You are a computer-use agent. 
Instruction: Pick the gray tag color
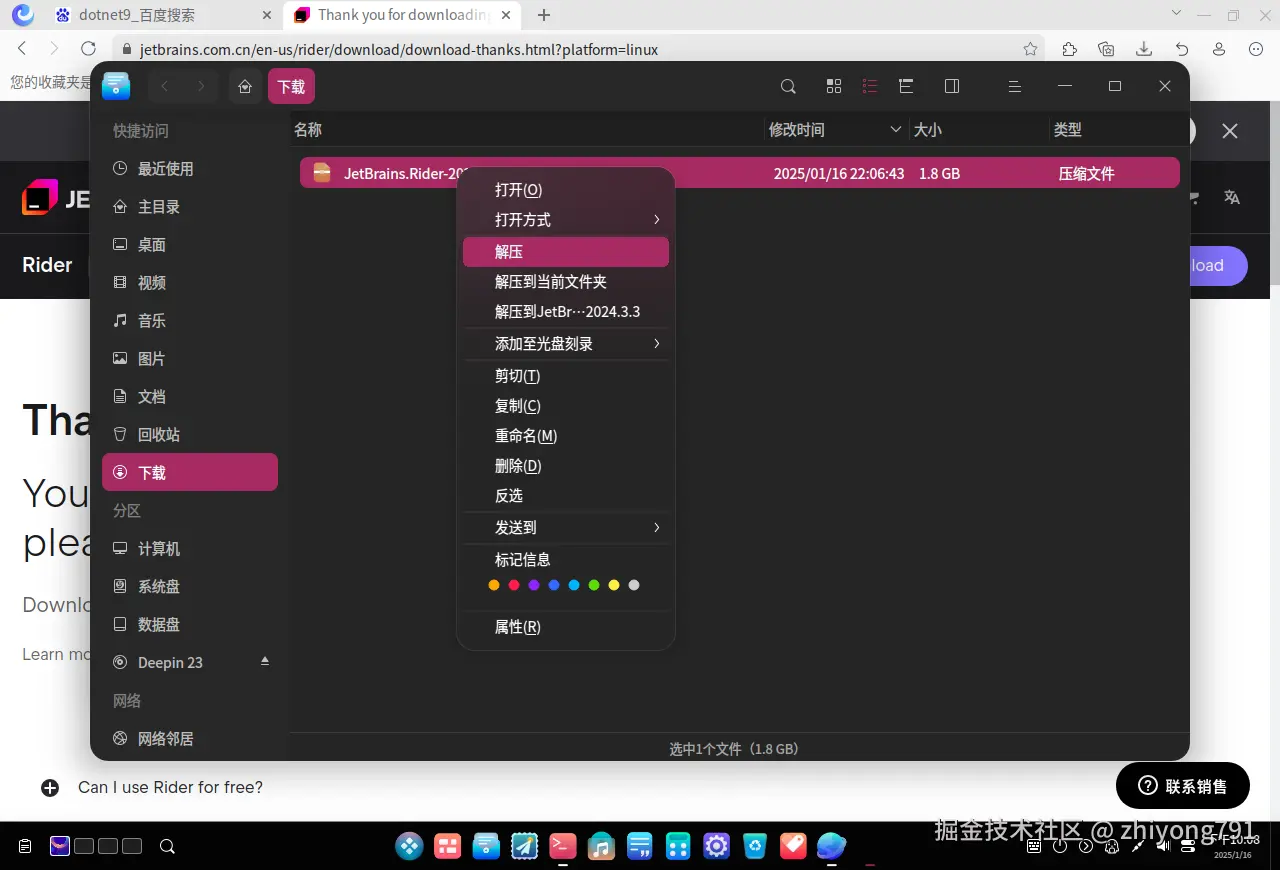634,585
